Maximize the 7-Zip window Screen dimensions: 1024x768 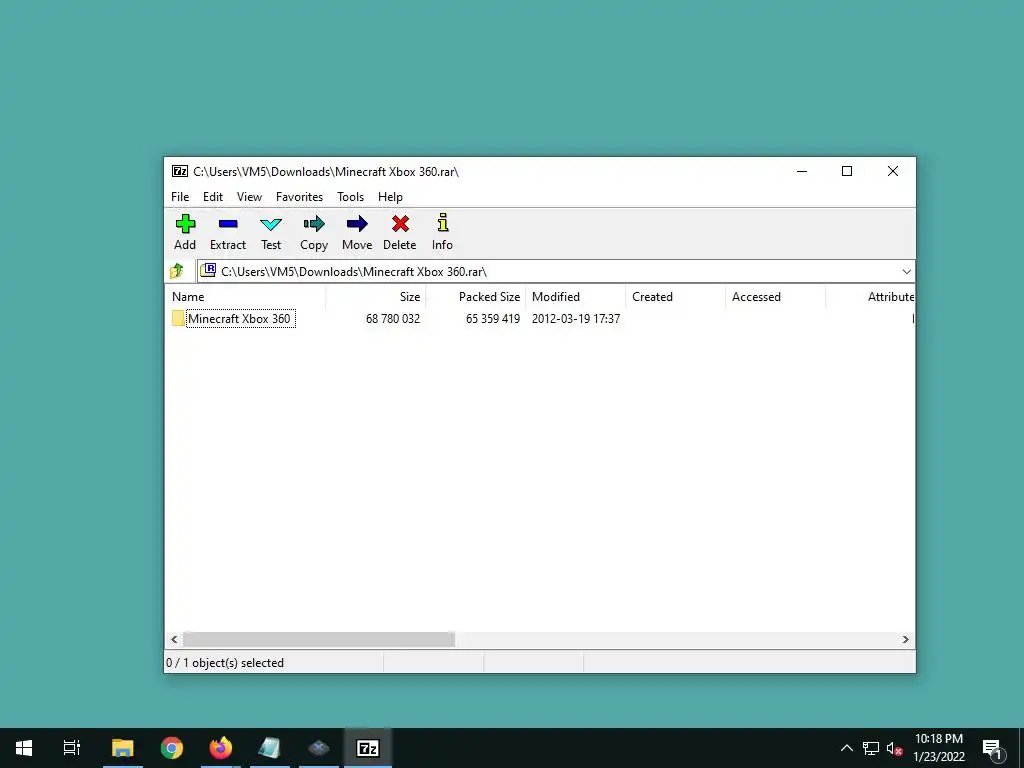[x=847, y=171]
